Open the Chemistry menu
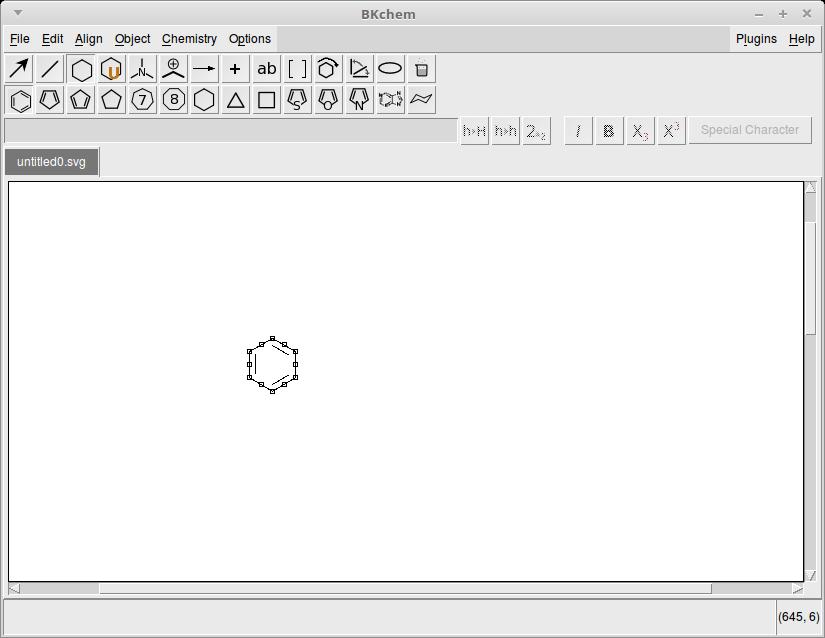Image resolution: width=825 pixels, height=638 pixels. pyautogui.click(x=189, y=39)
